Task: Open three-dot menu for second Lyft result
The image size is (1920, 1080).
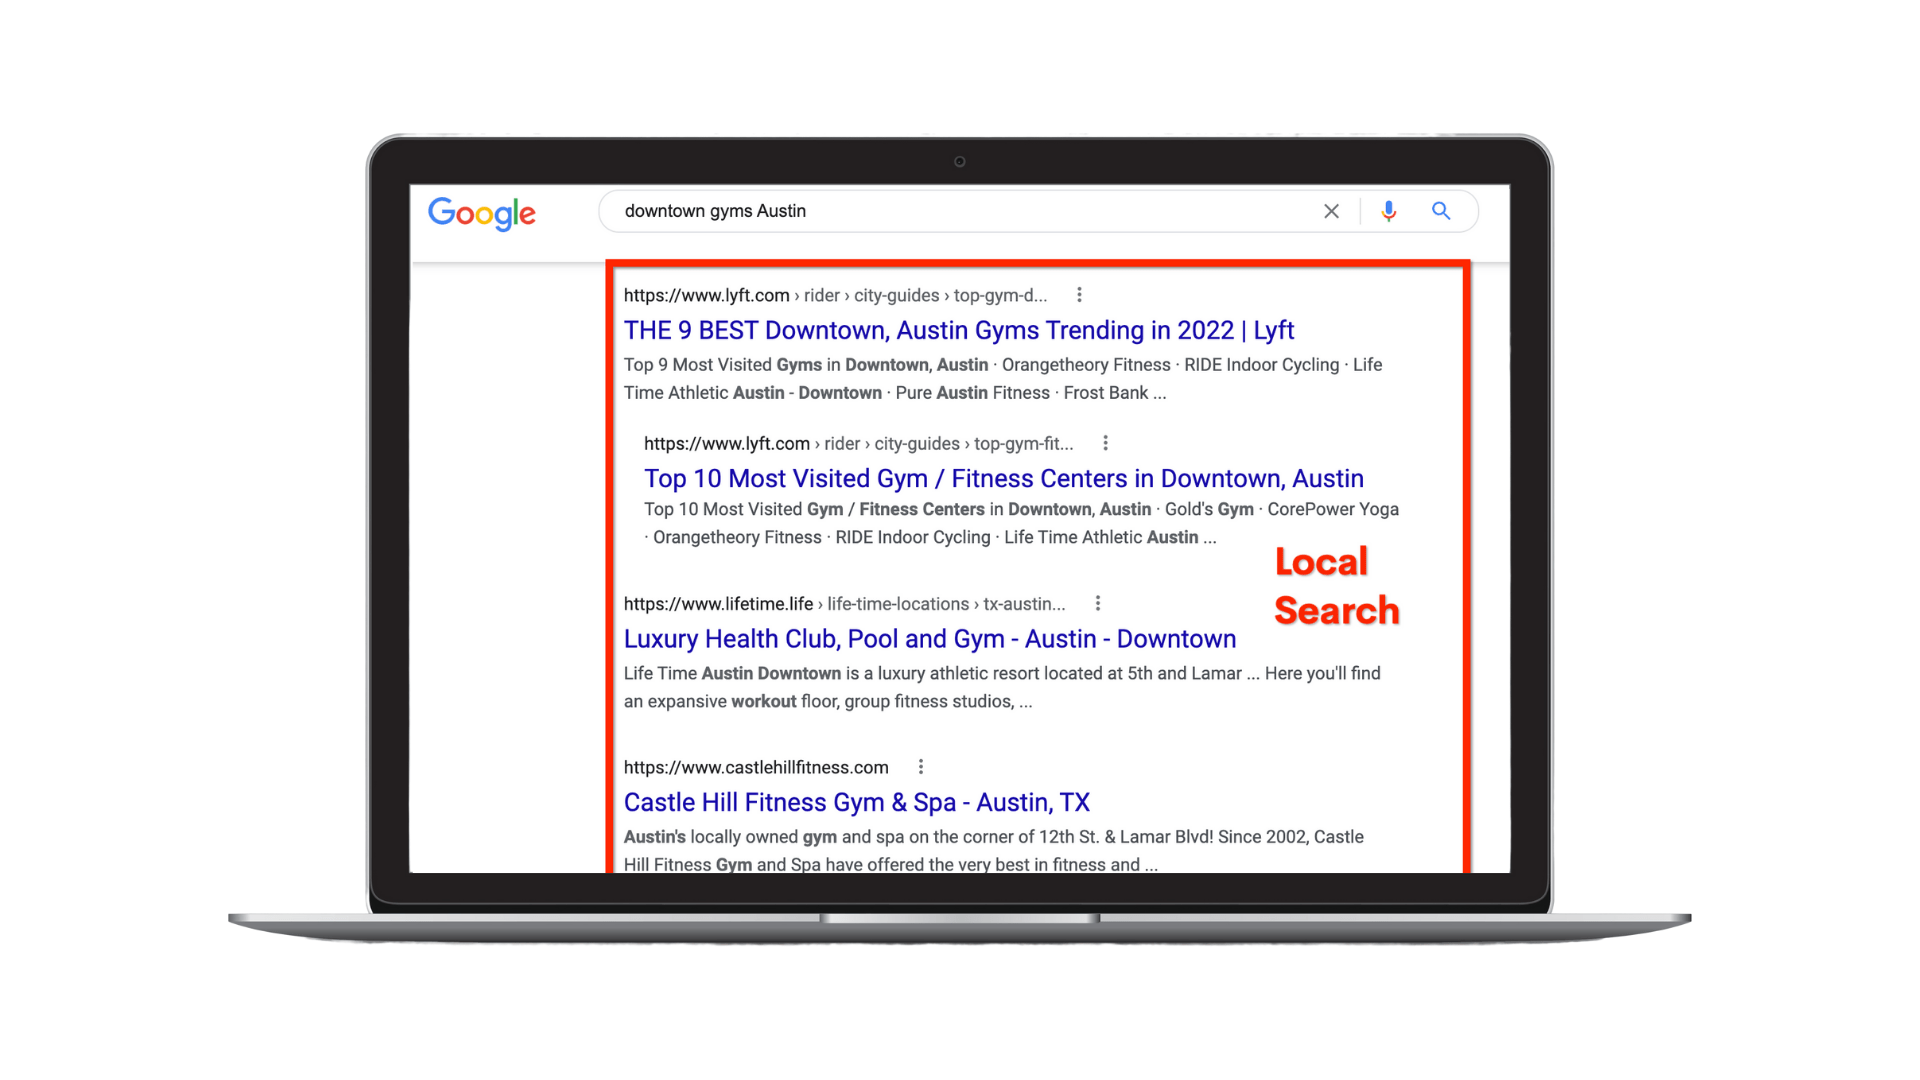Action: pyautogui.click(x=1105, y=443)
